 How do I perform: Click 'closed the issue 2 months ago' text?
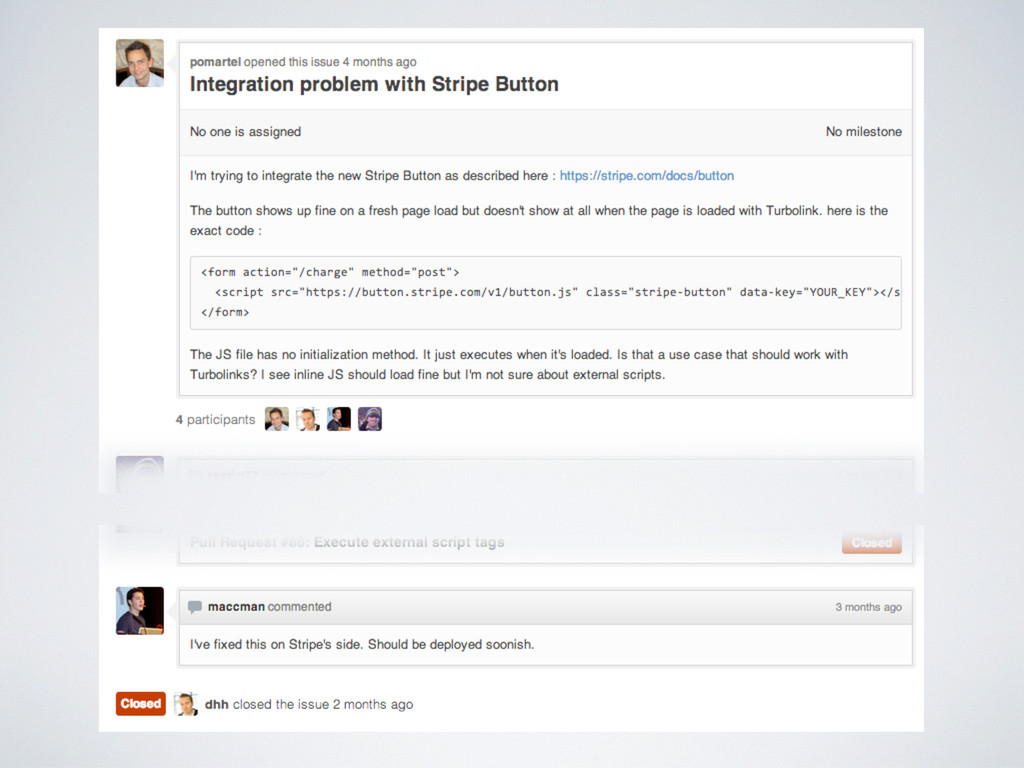pyautogui.click(x=323, y=705)
